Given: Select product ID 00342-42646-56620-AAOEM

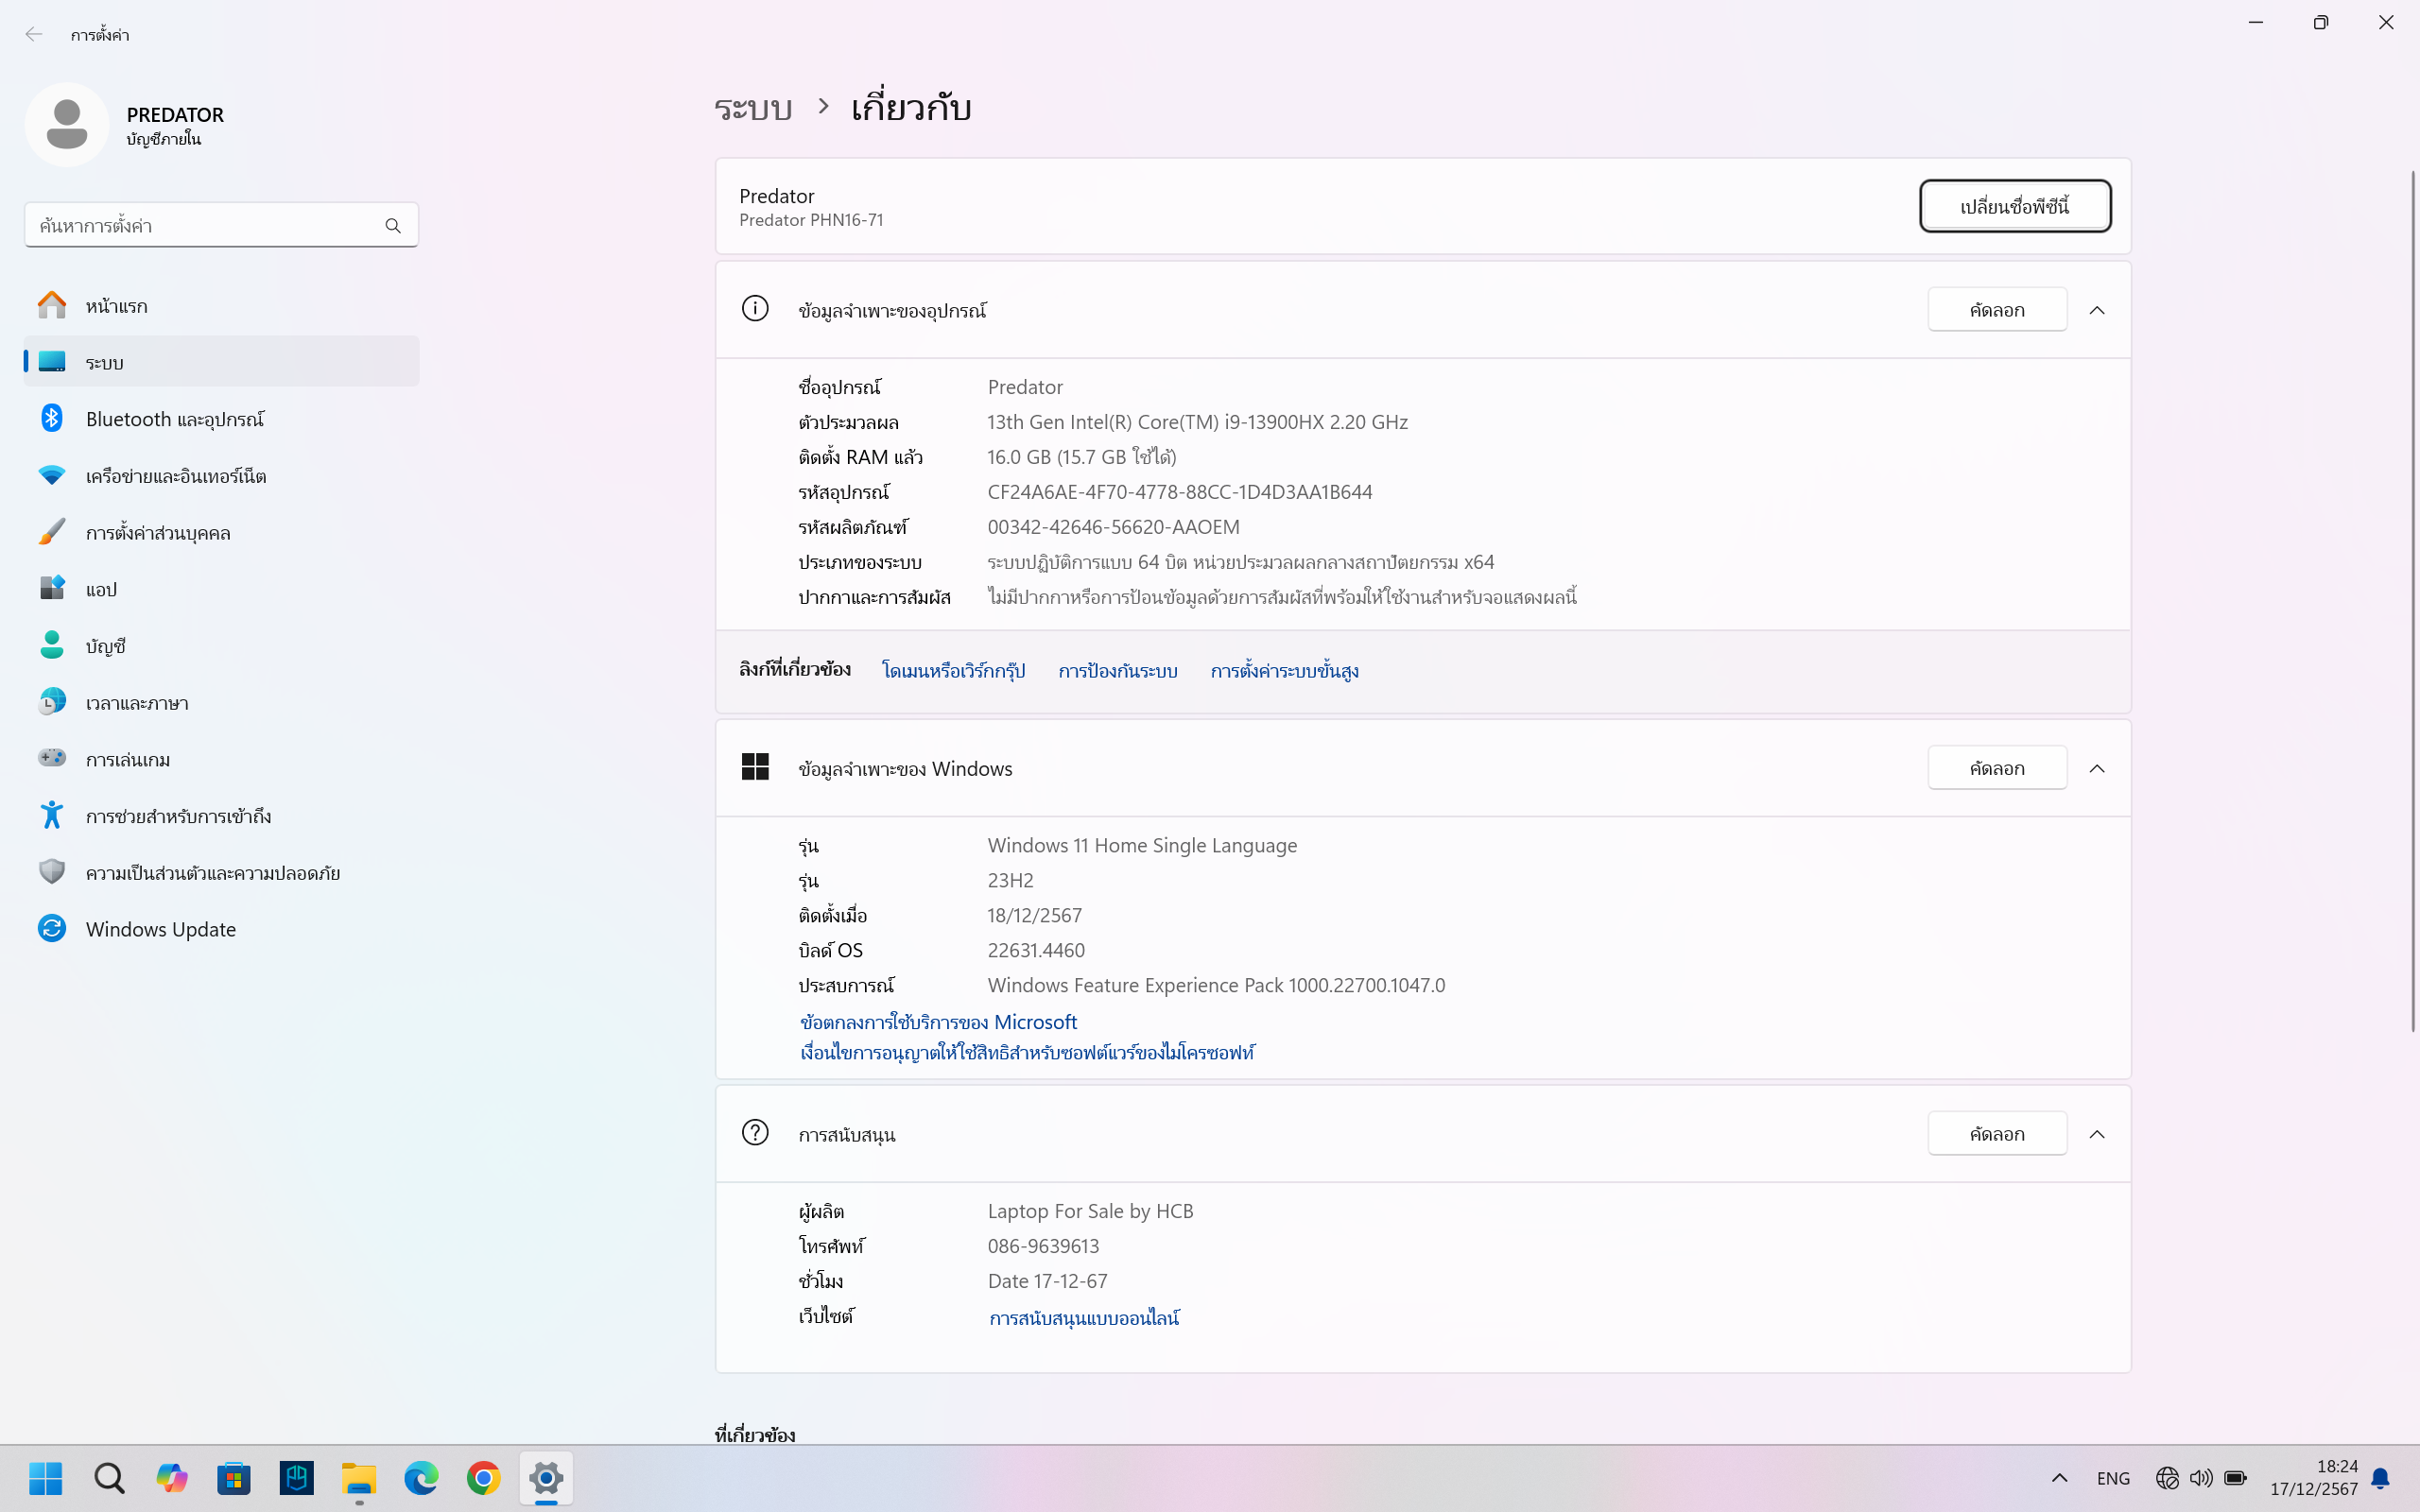Looking at the screenshot, I should coord(1113,527).
